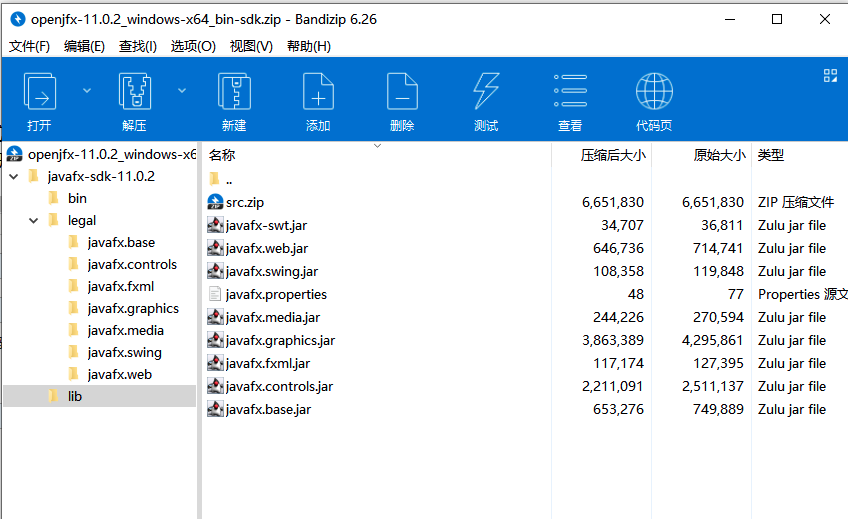The image size is (848, 519).
Task: Click the Extract (解压) toolbar icon
Action: click(135, 92)
